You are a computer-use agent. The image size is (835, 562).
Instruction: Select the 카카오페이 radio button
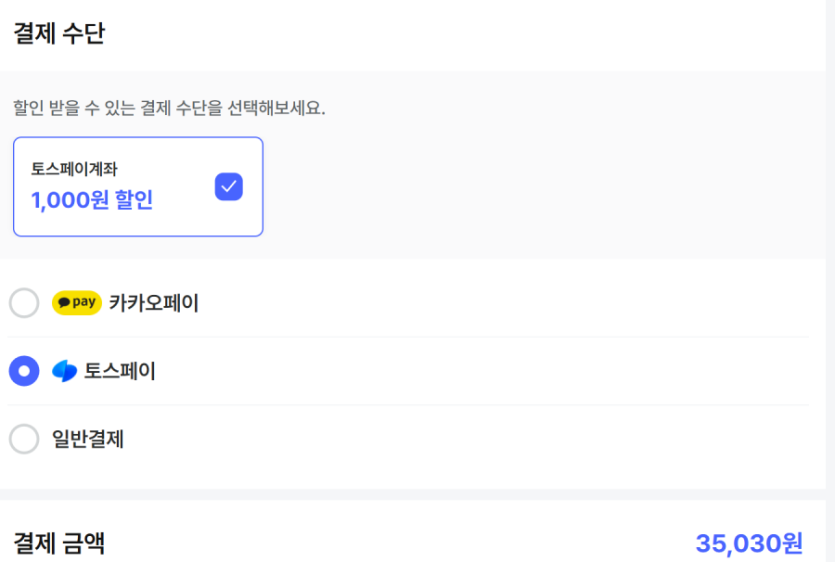[24, 302]
